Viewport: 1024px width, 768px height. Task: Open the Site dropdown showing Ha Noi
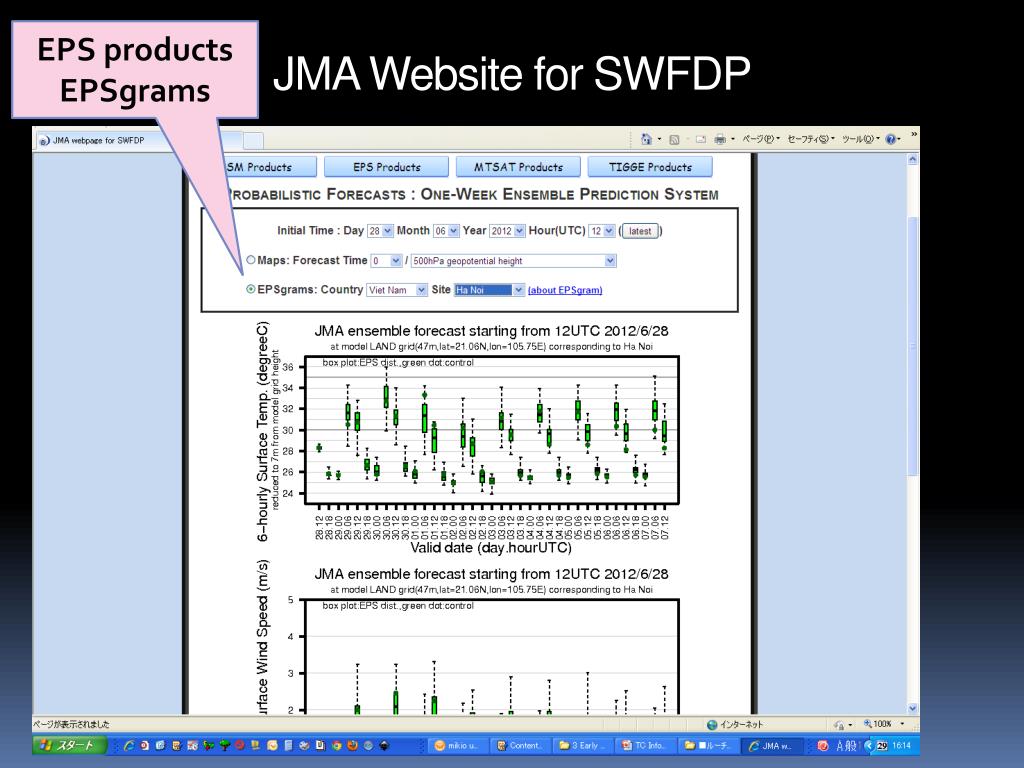click(489, 290)
